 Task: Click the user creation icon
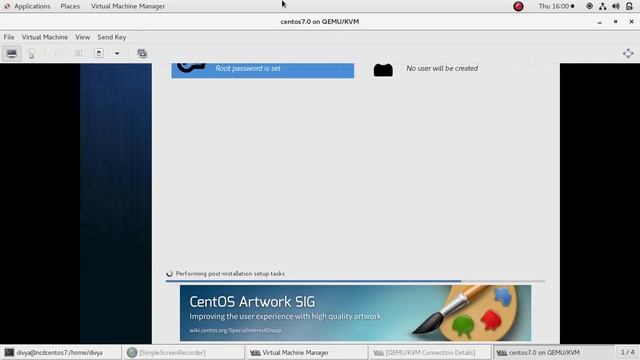(383, 70)
